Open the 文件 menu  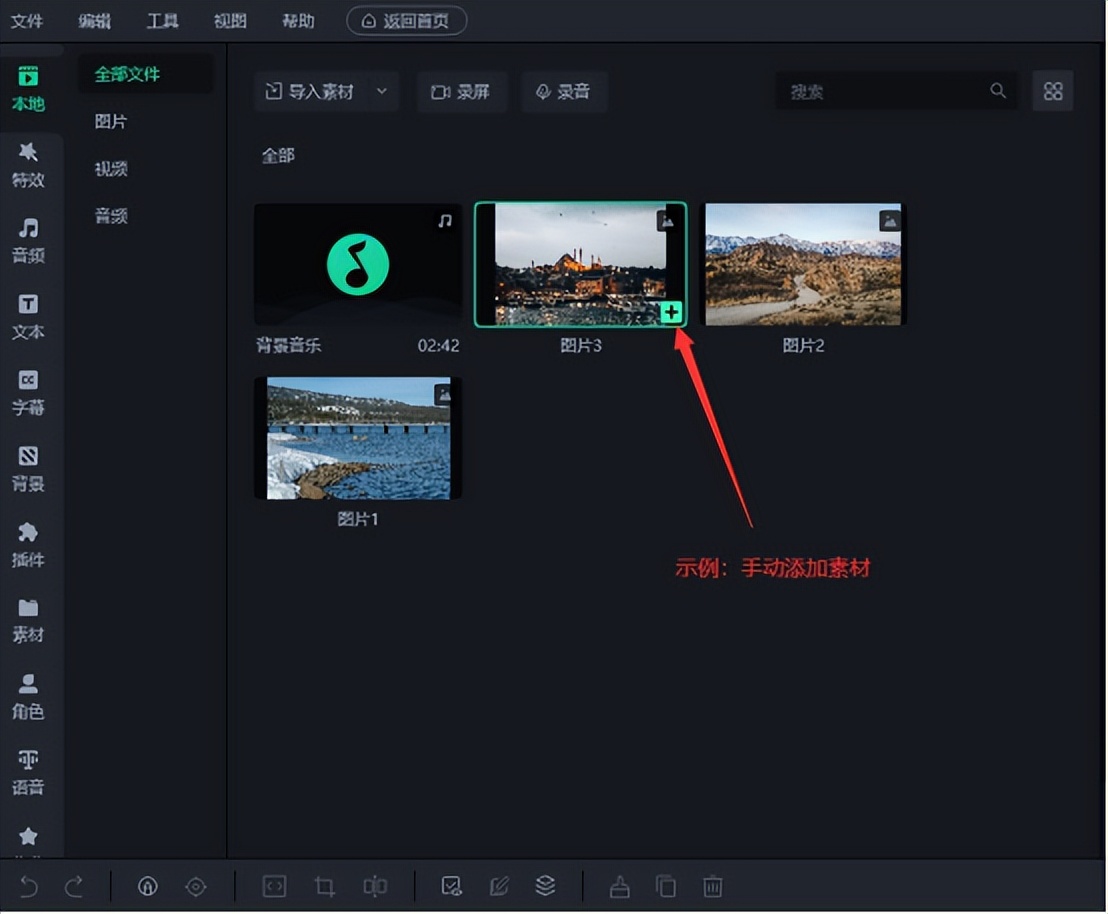pos(27,21)
